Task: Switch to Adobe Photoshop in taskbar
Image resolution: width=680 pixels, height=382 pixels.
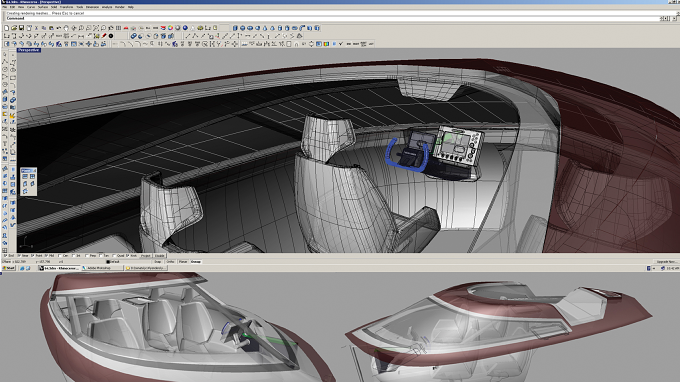Action: (x=102, y=268)
